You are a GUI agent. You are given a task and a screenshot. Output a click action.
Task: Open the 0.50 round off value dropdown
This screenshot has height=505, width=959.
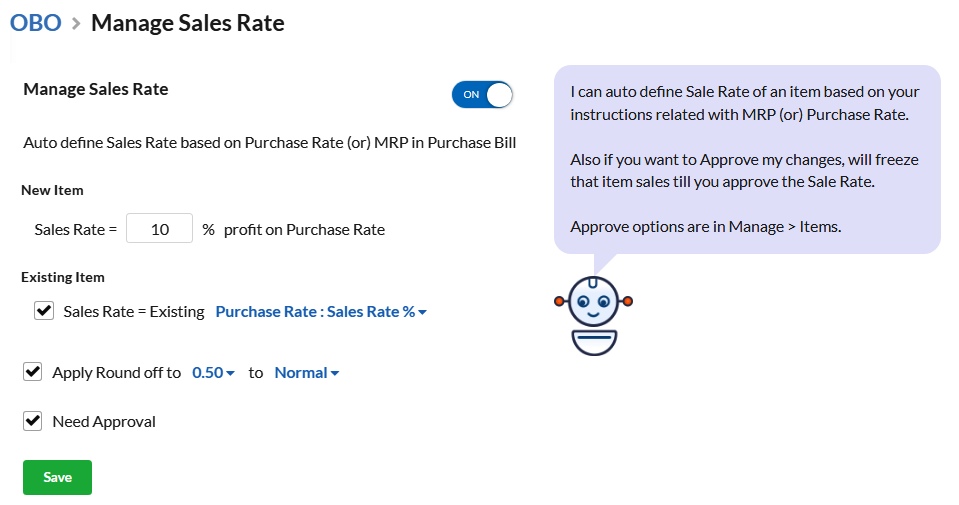point(213,373)
